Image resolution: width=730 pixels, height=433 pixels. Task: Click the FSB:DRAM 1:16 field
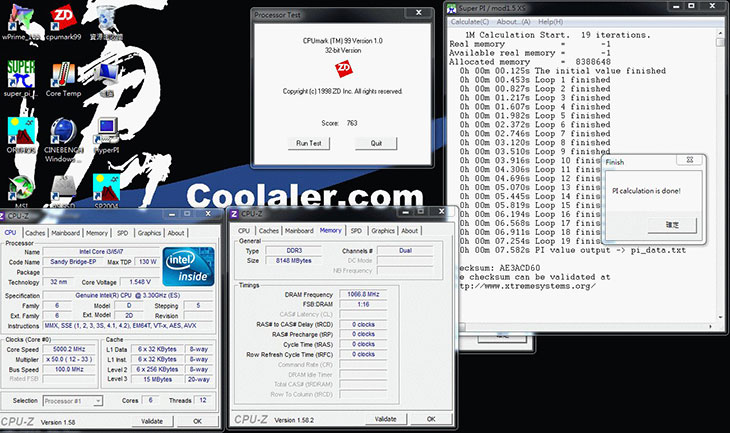click(x=363, y=304)
